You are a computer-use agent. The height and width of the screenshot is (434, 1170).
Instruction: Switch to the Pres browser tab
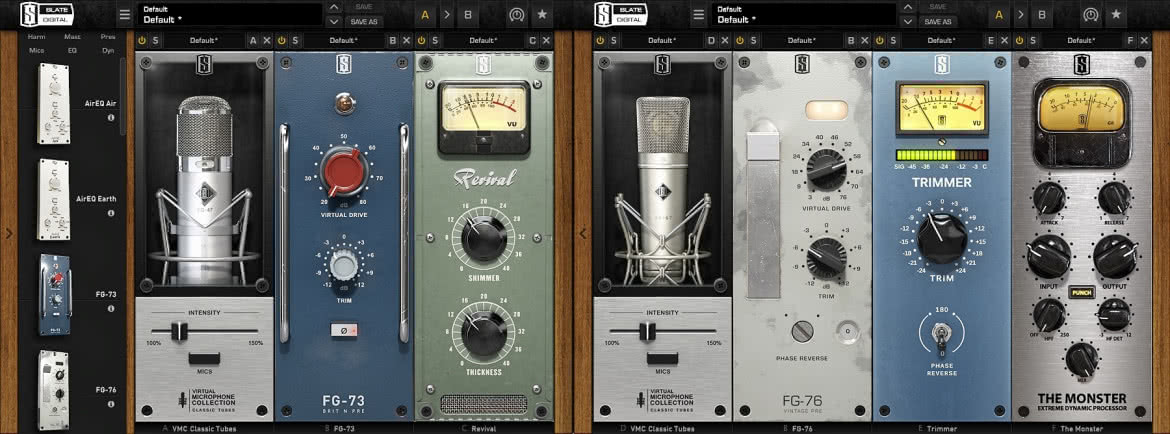click(108, 37)
